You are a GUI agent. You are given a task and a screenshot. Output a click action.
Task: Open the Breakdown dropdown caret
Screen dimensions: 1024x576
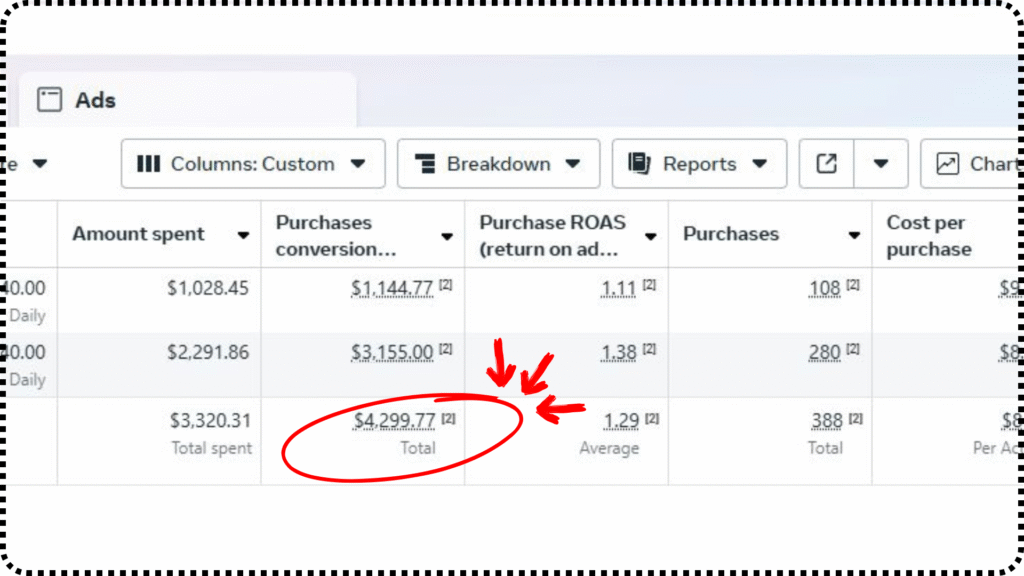[572, 164]
